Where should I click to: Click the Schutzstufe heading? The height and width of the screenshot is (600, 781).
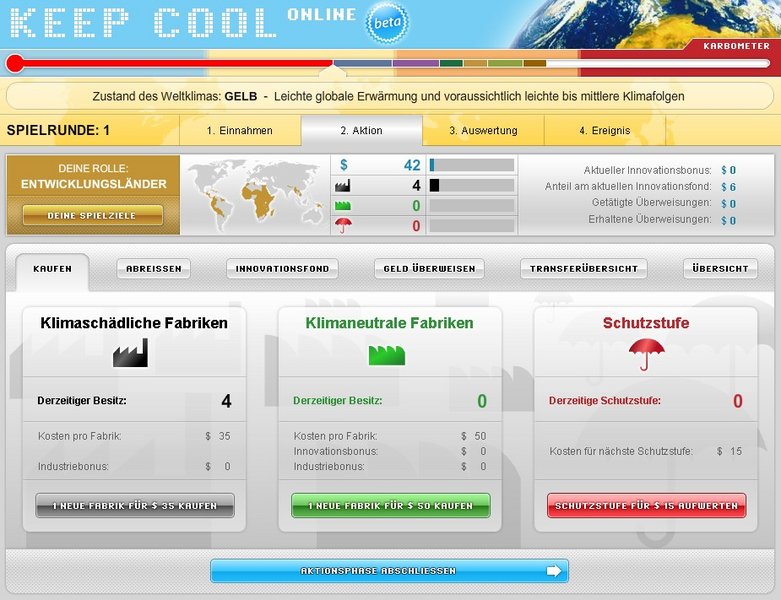(x=646, y=323)
